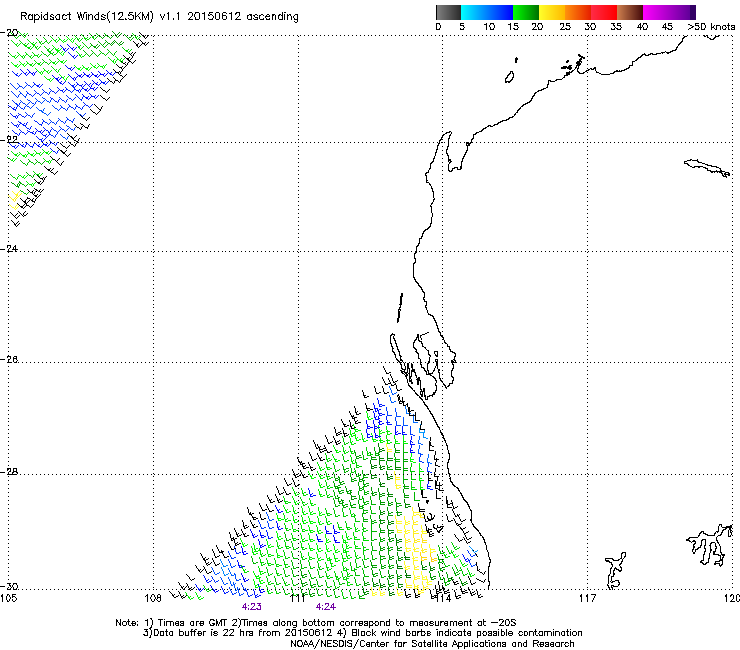The width and height of the screenshot is (740, 650).
Task: Click the purple time label '4:23'
Action: [x=252, y=607]
